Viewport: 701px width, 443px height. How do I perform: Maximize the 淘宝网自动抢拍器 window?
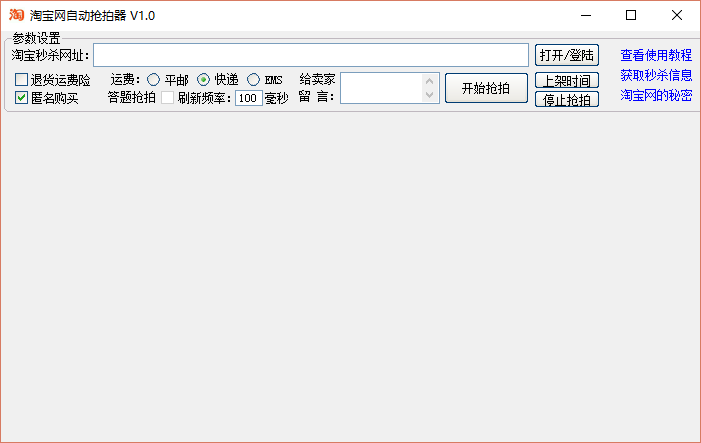[x=631, y=15]
